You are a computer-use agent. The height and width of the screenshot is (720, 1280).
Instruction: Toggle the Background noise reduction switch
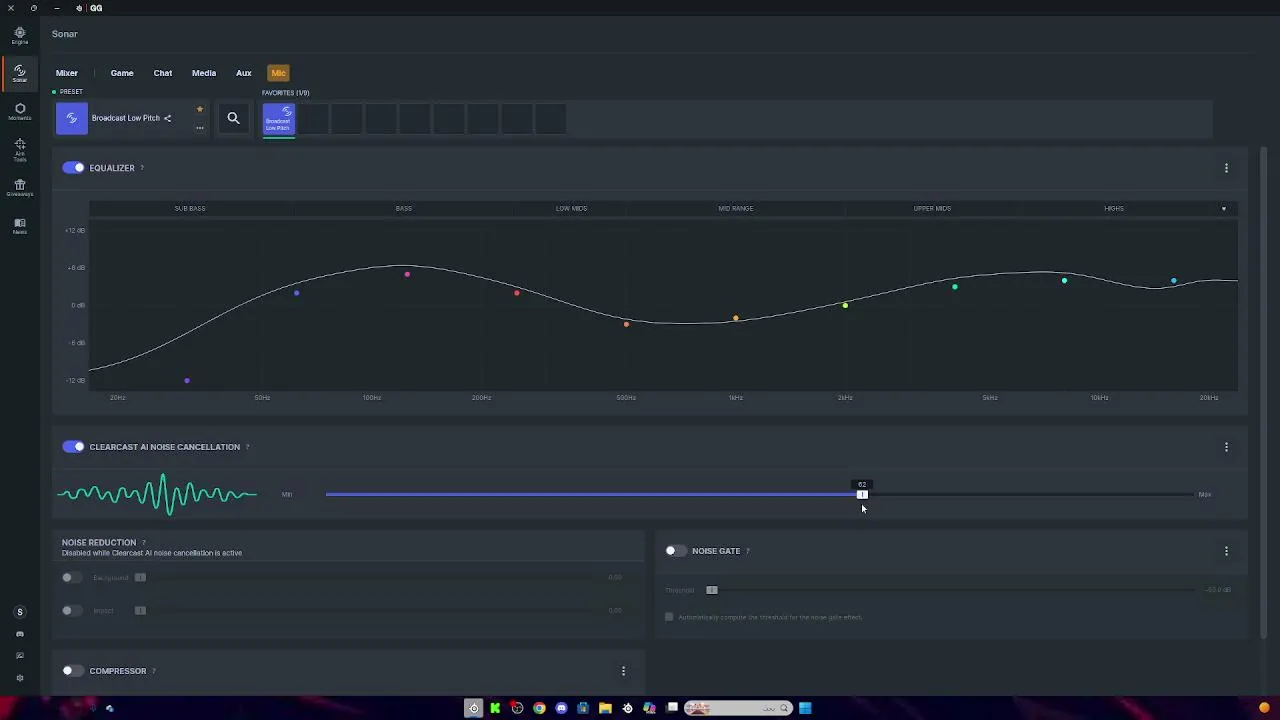tap(72, 578)
